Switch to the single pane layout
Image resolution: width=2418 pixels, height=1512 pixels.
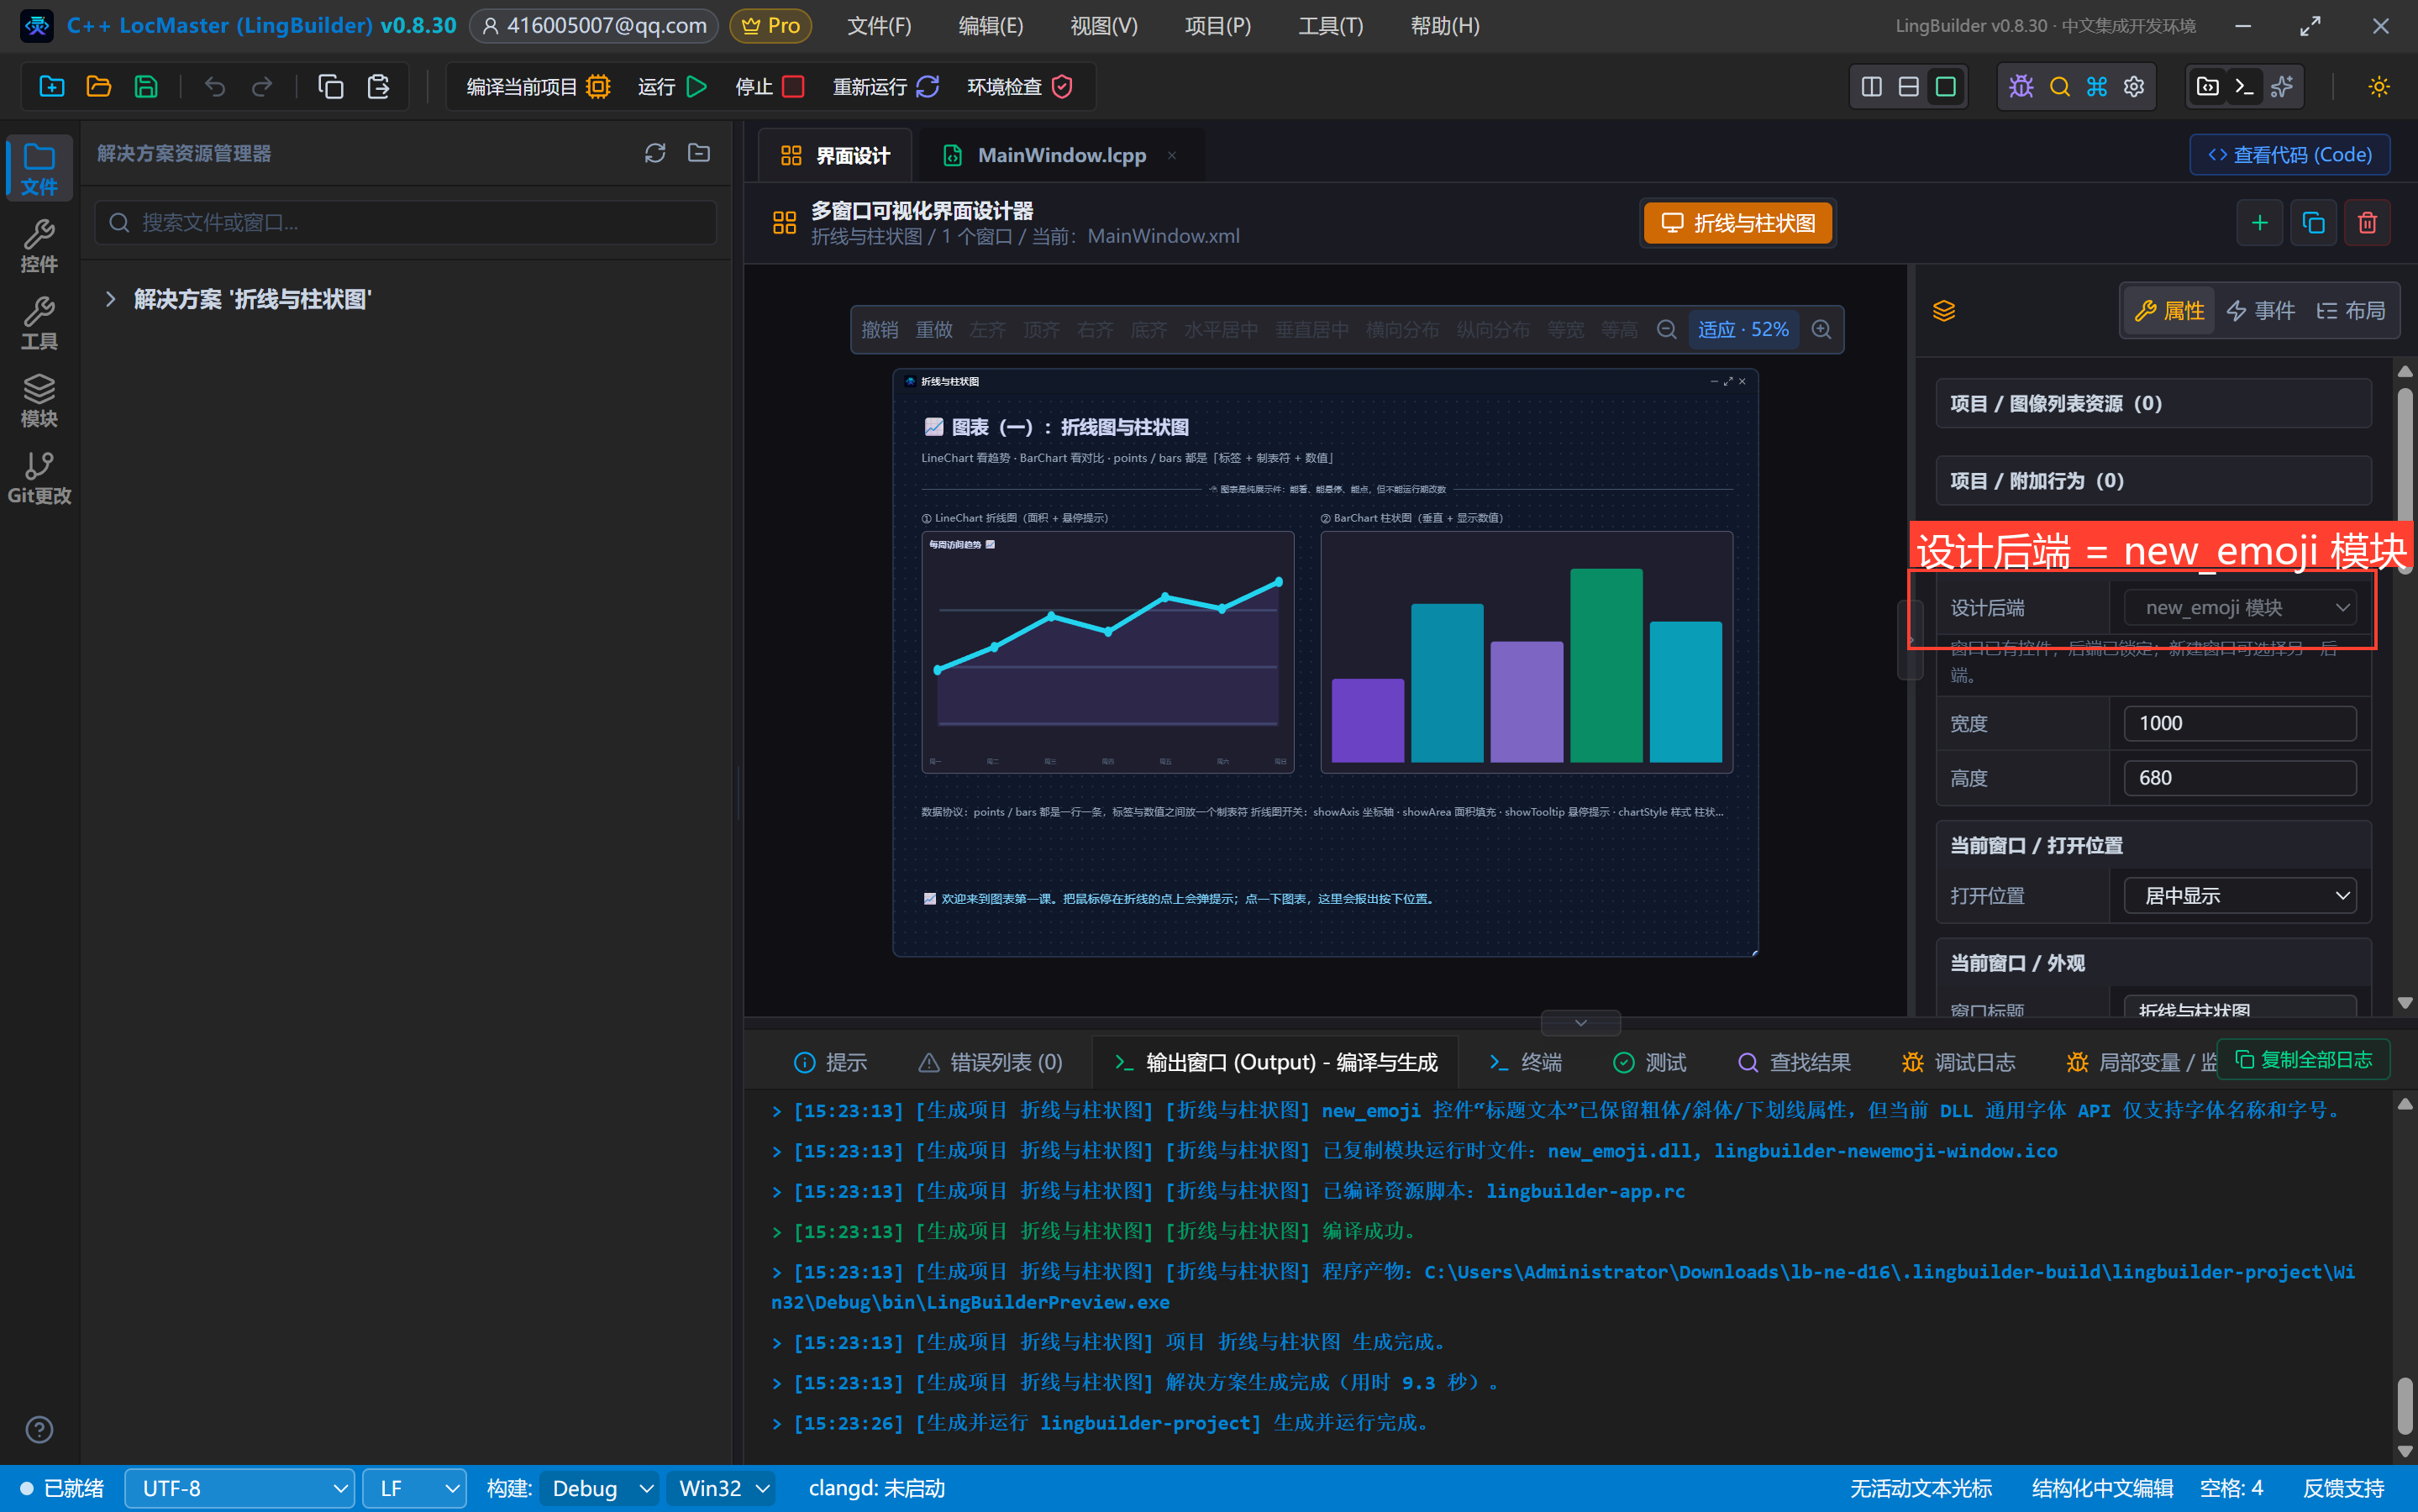pyautogui.click(x=1945, y=87)
